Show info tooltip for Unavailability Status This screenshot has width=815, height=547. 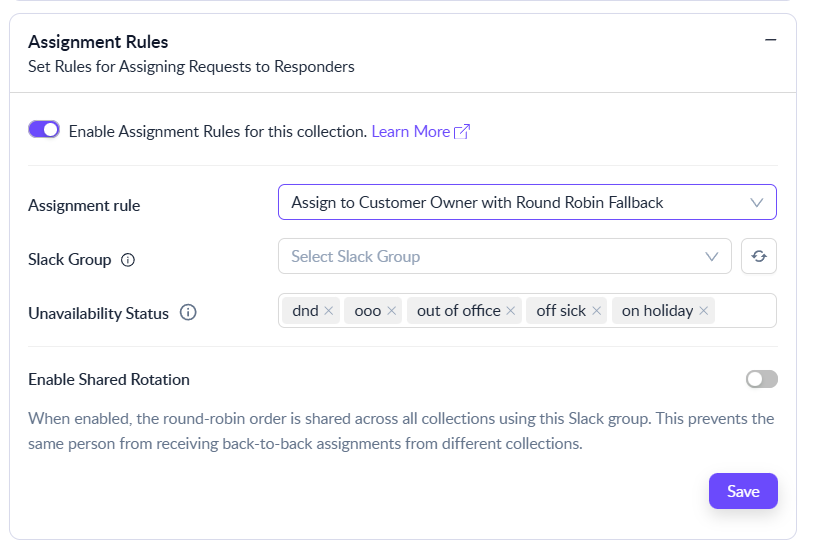(188, 313)
